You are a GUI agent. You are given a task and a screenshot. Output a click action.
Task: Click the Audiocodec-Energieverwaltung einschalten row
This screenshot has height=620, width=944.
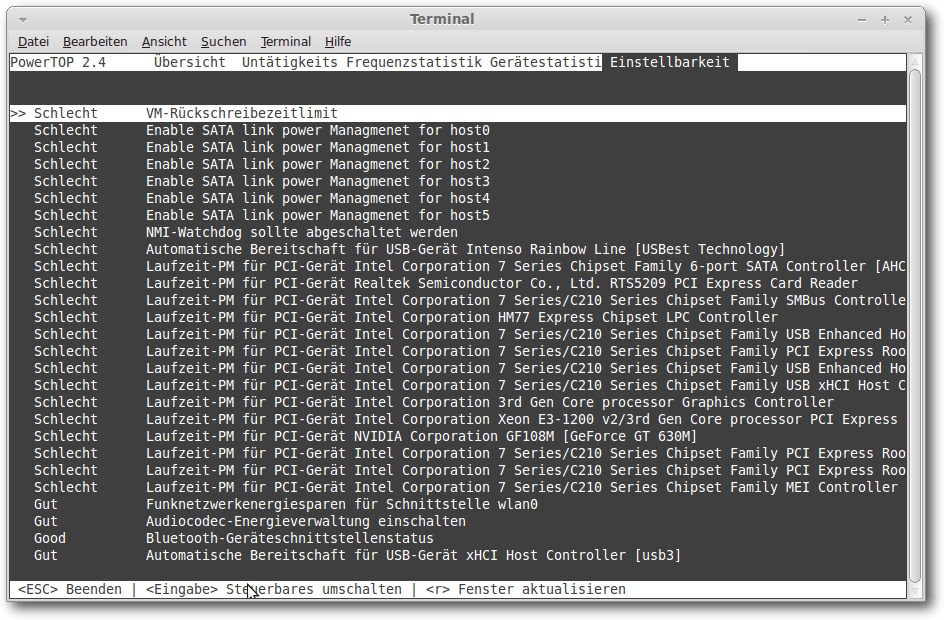(458, 521)
